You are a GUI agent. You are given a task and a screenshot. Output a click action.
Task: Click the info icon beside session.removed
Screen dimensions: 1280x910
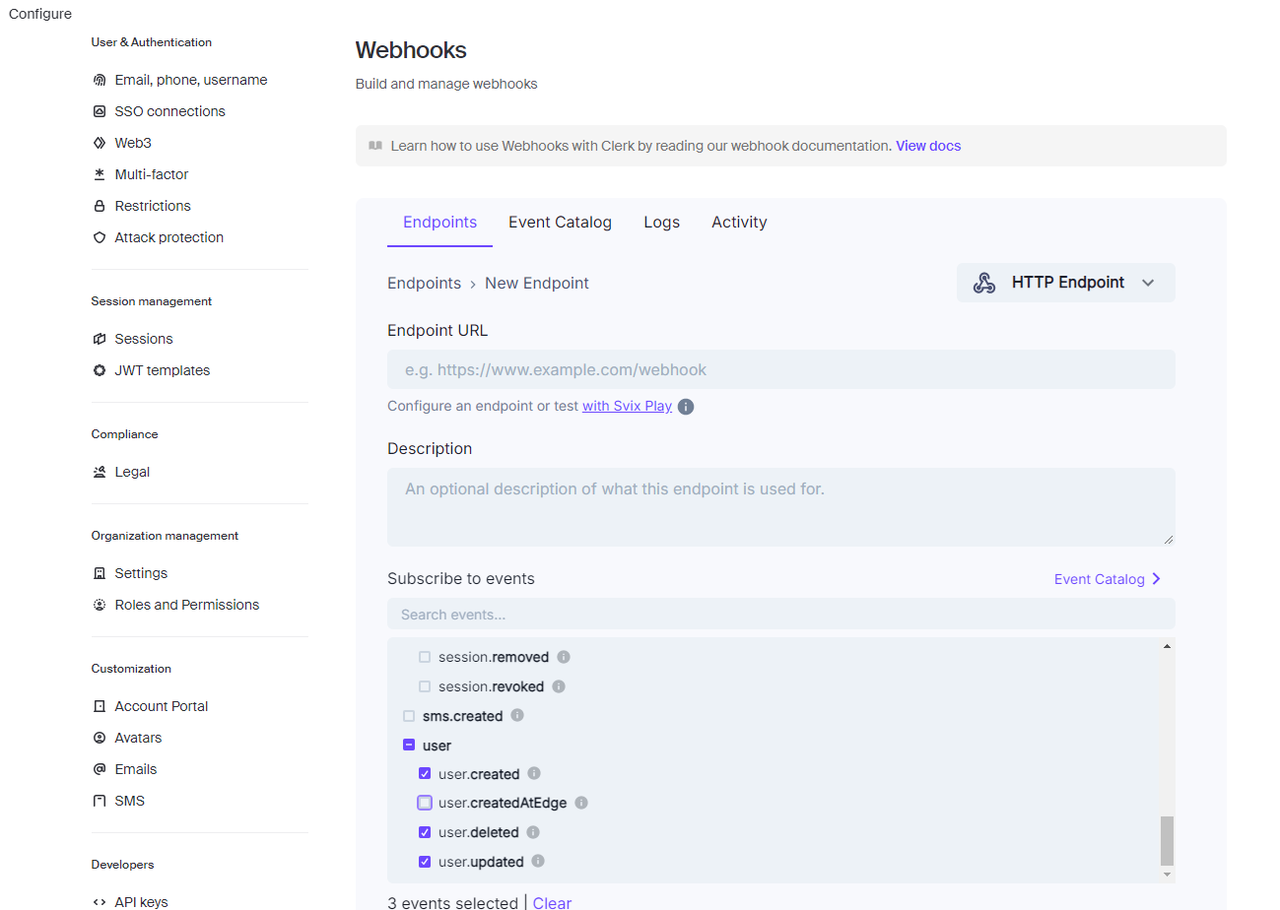563,657
